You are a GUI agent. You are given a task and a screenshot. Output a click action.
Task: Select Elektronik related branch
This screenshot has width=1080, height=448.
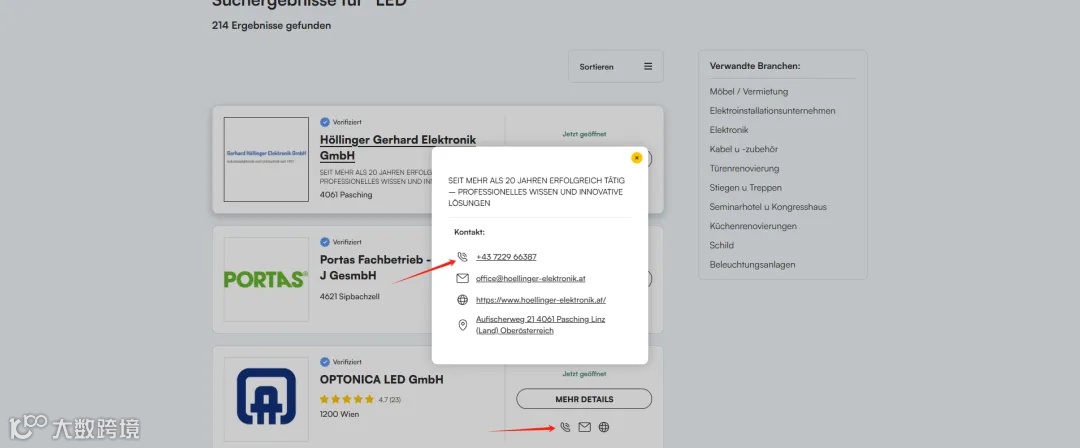729,130
